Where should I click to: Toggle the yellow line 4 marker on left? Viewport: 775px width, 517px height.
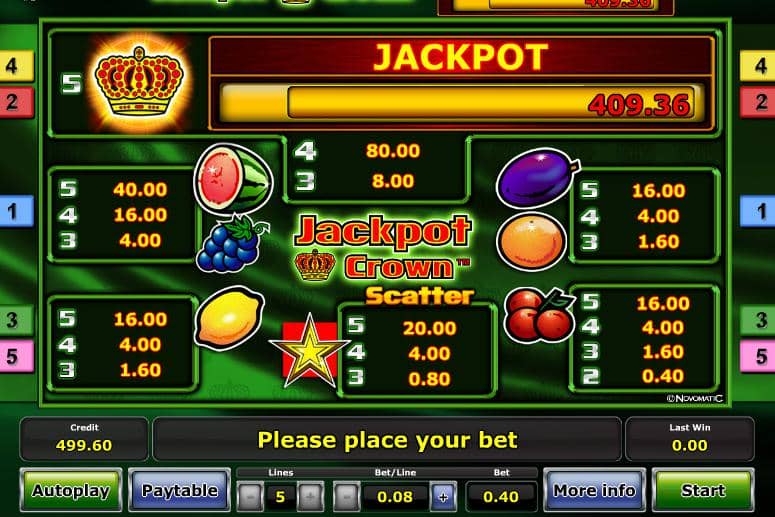pos(16,66)
